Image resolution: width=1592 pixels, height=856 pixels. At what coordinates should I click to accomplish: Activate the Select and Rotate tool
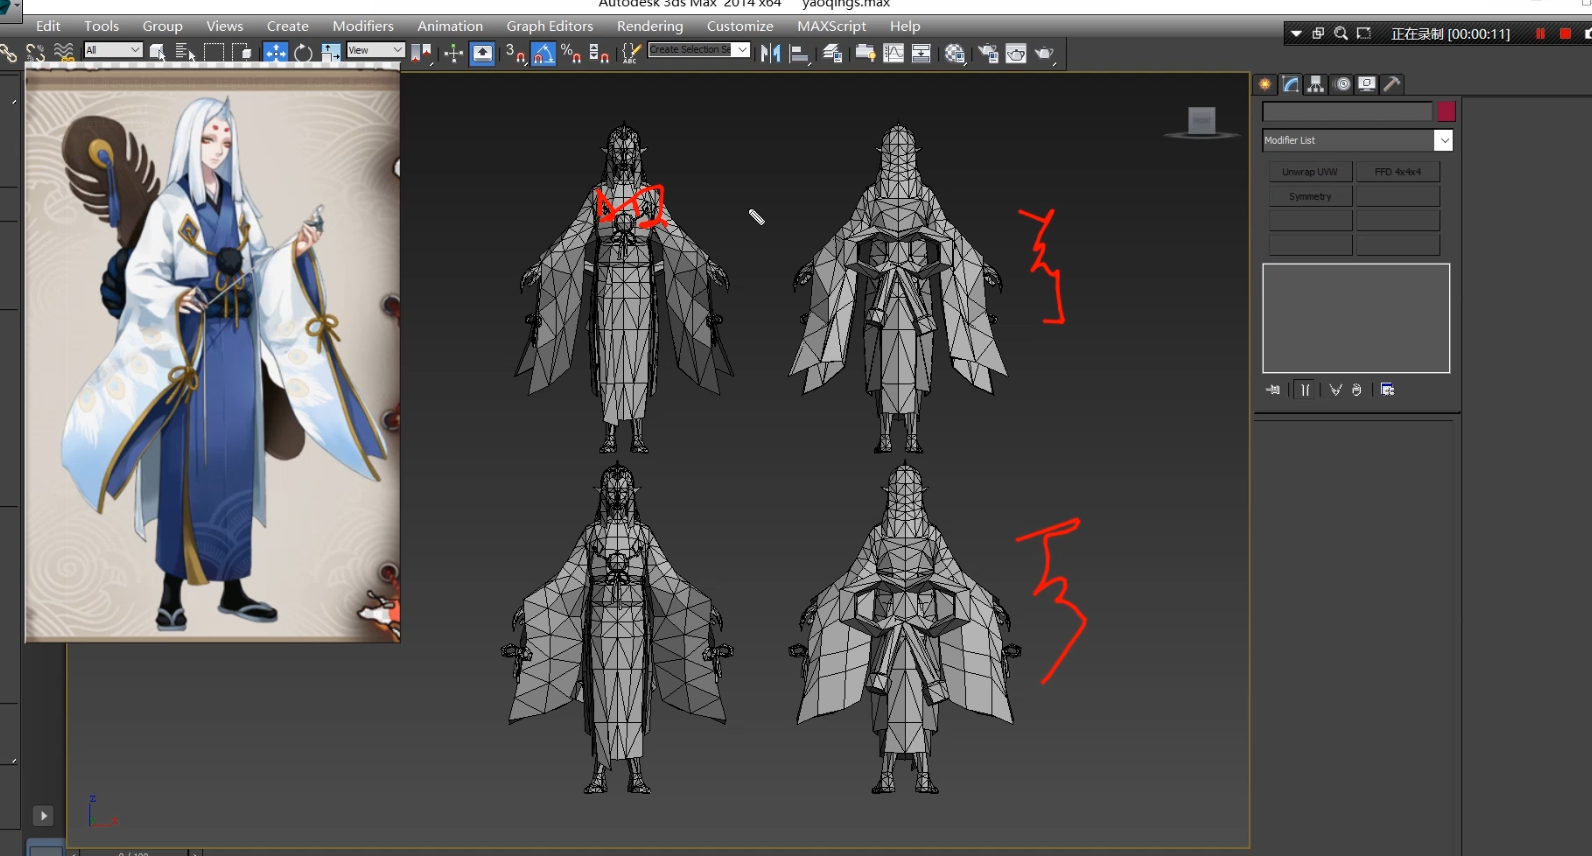(303, 53)
